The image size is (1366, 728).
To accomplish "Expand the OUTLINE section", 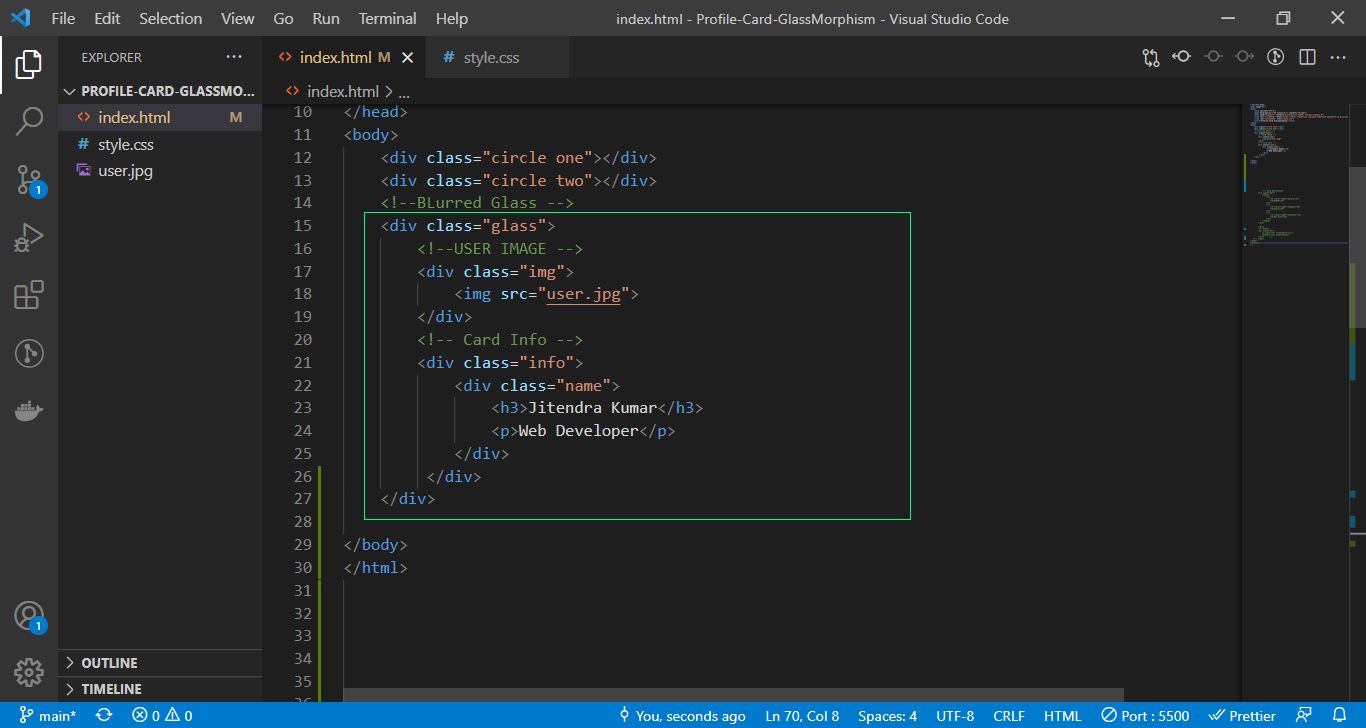I will point(160,663).
